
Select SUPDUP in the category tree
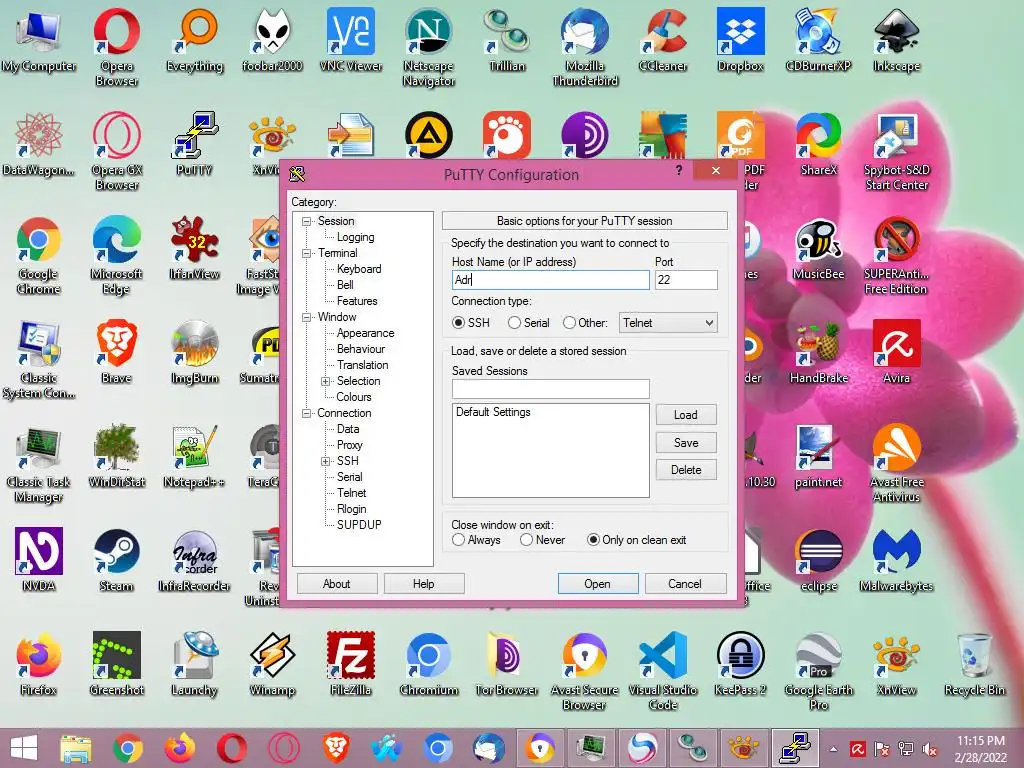[x=359, y=524]
